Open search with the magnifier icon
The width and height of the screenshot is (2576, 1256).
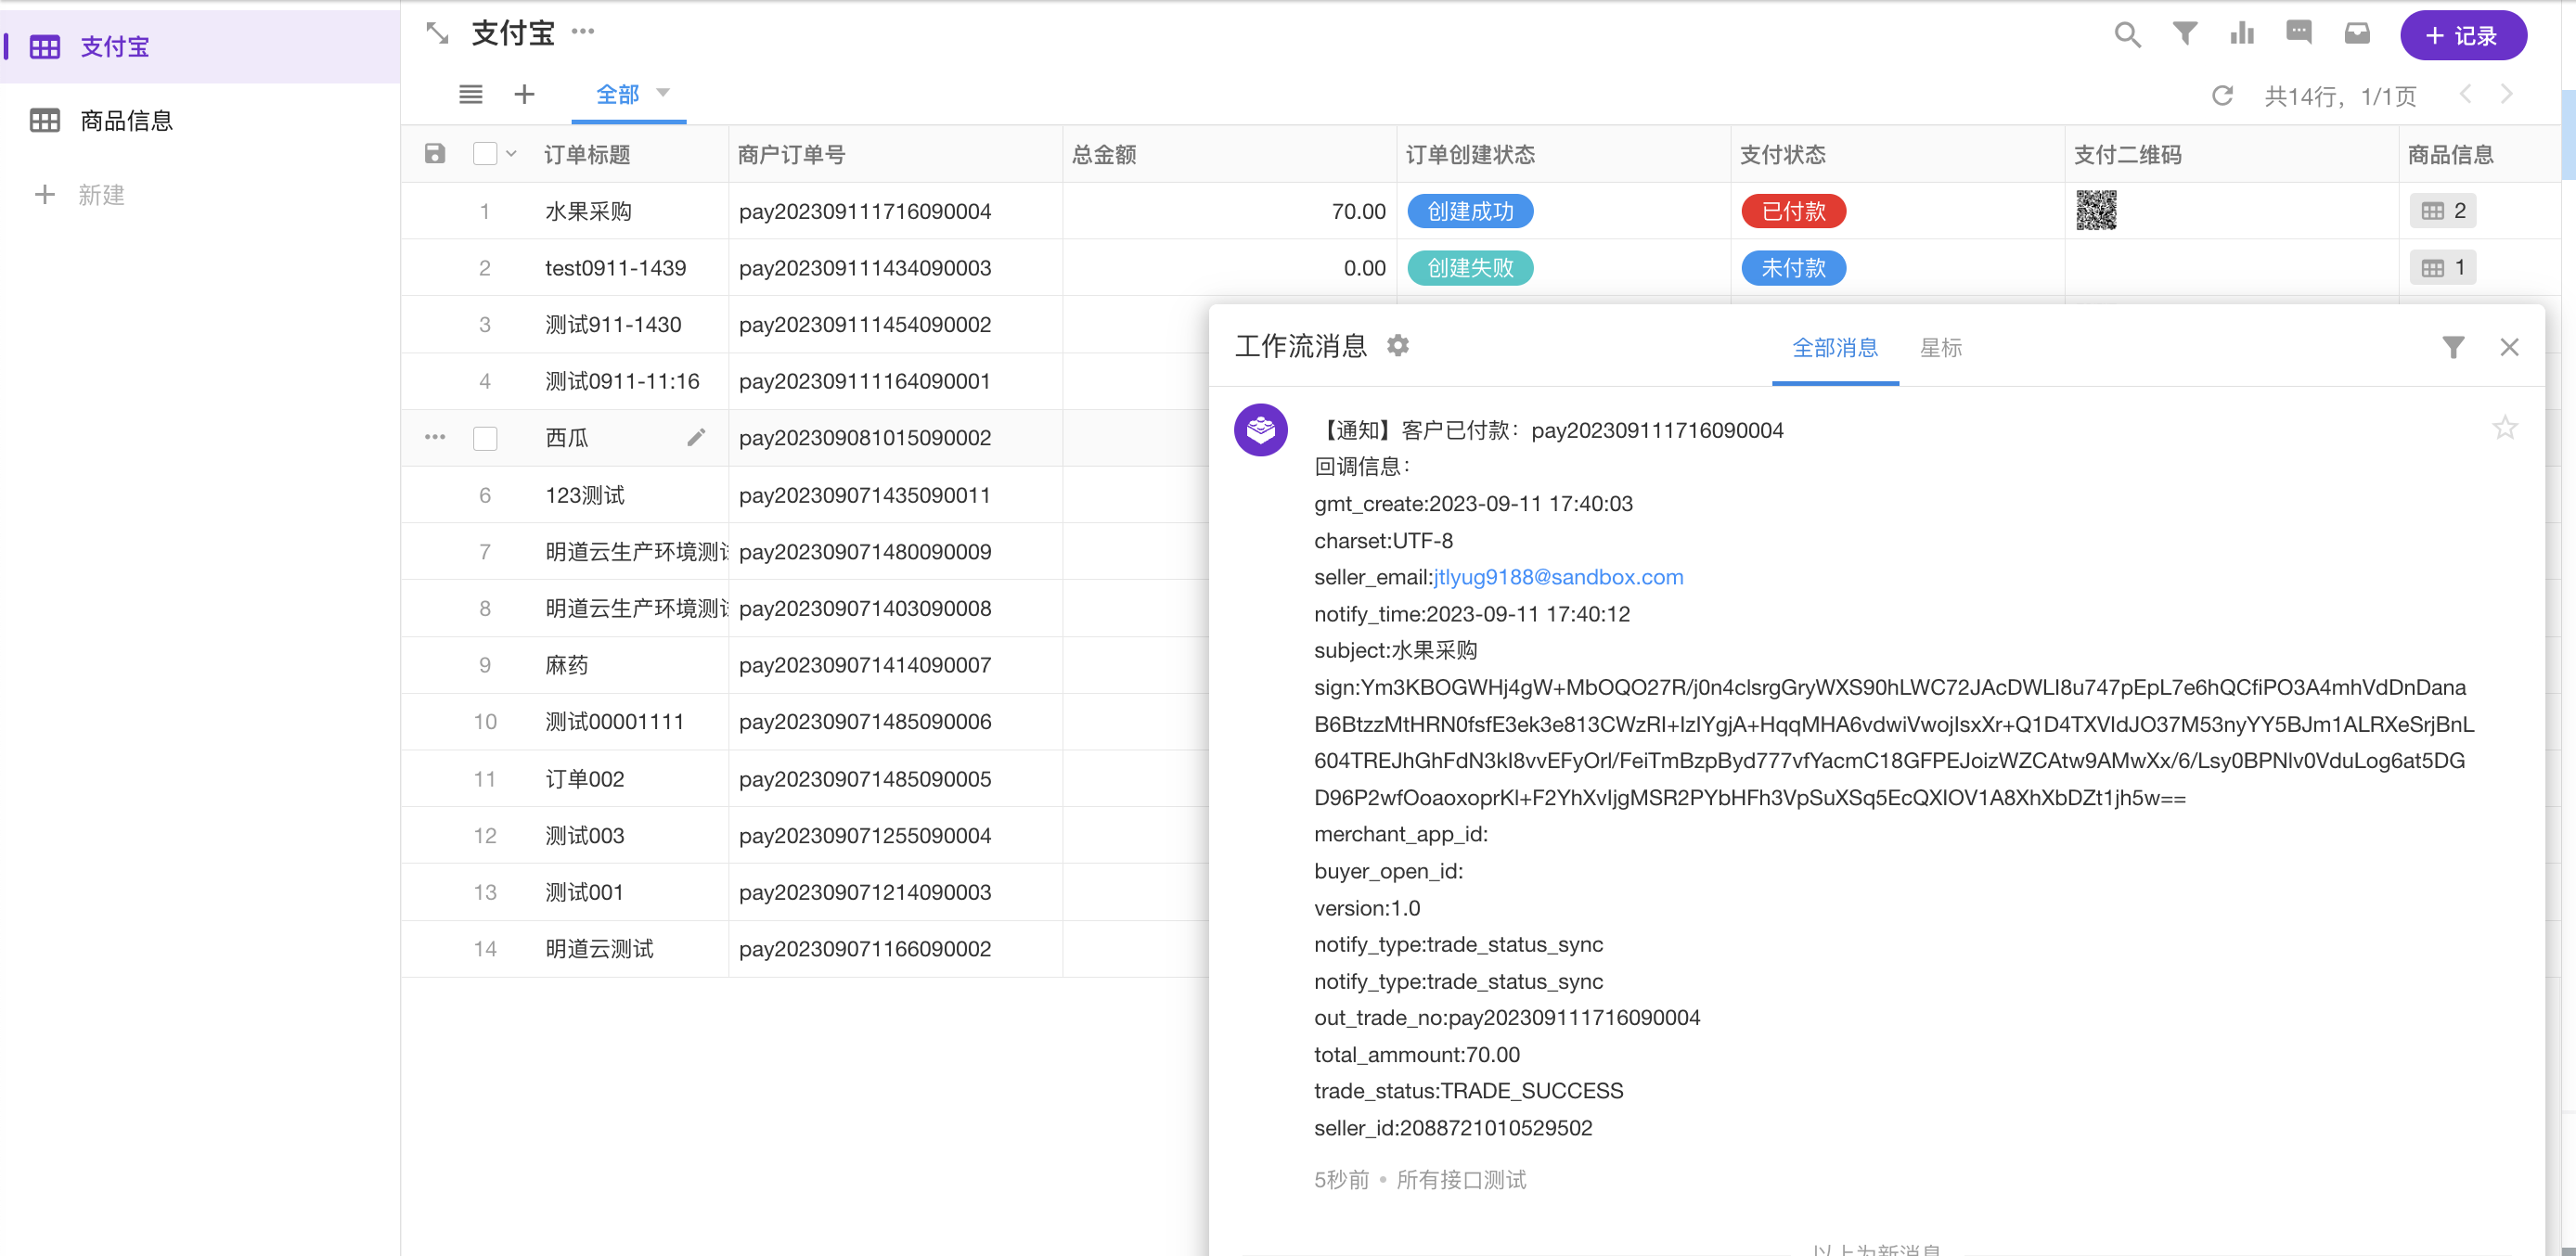tap(2127, 35)
